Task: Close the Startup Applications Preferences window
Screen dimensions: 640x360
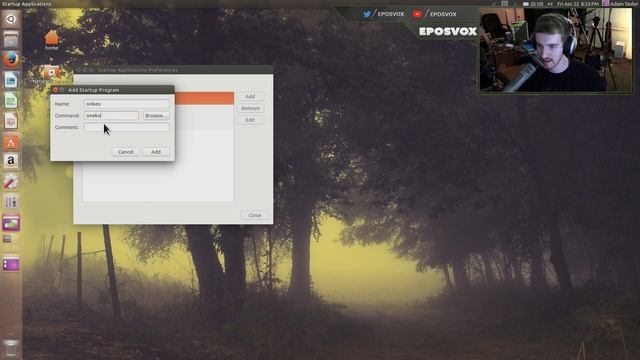Action: pyautogui.click(x=254, y=215)
